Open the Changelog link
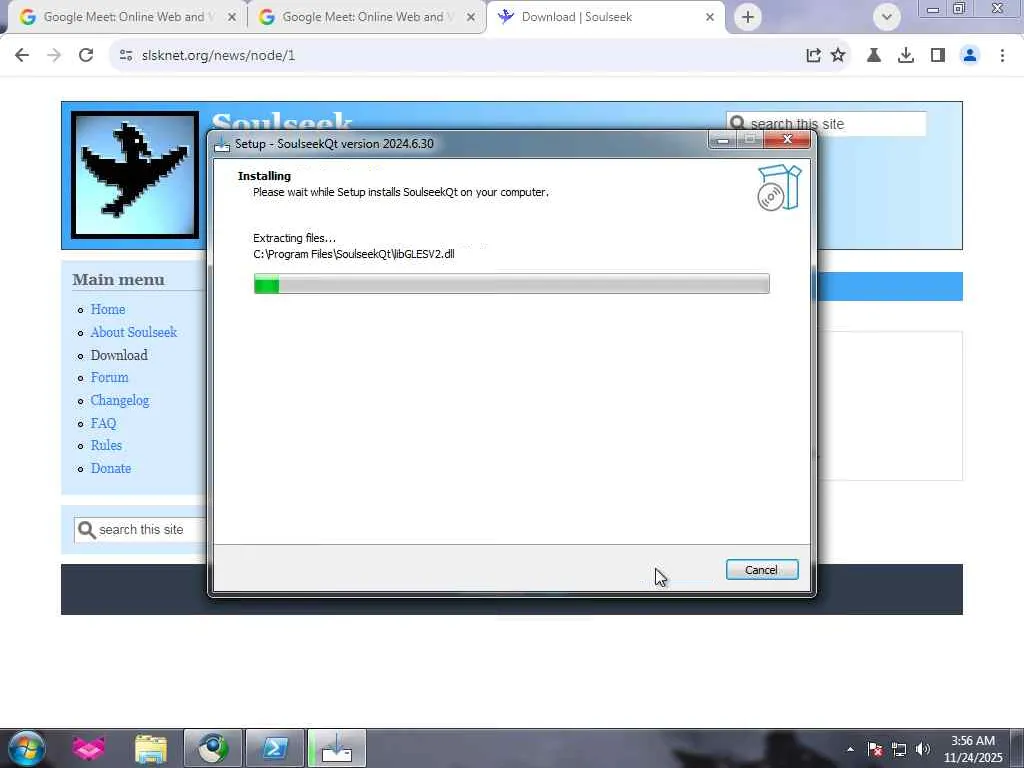Image resolution: width=1024 pixels, height=768 pixels. 120,400
